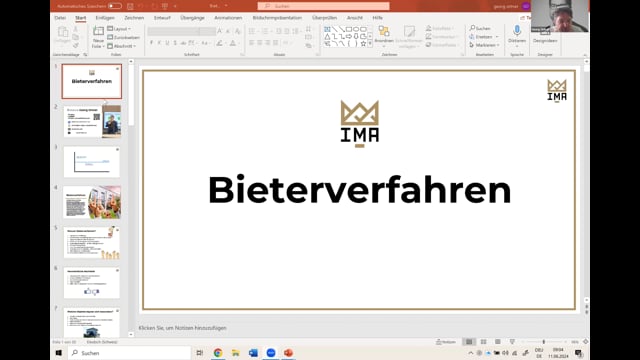This screenshot has width=640, height=360.
Task: Click the align left icon
Action: 251,43
